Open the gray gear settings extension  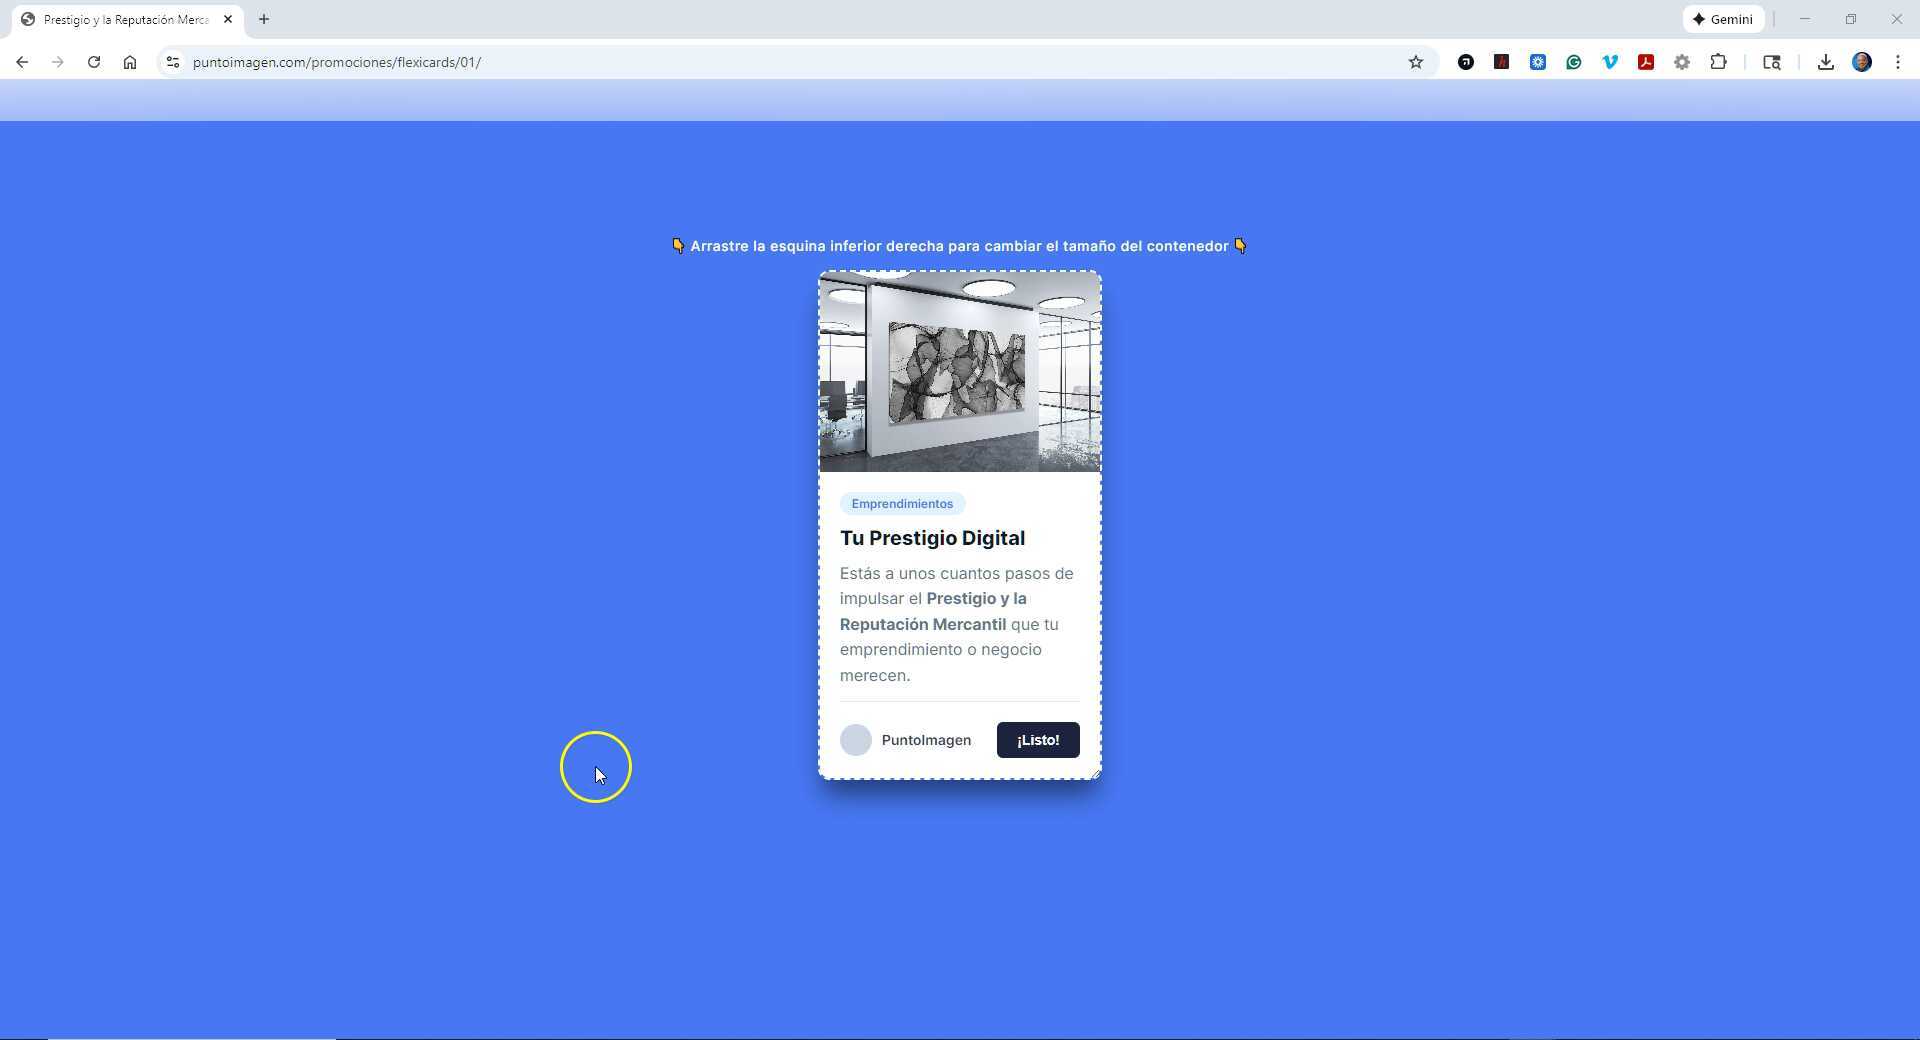[x=1681, y=62]
